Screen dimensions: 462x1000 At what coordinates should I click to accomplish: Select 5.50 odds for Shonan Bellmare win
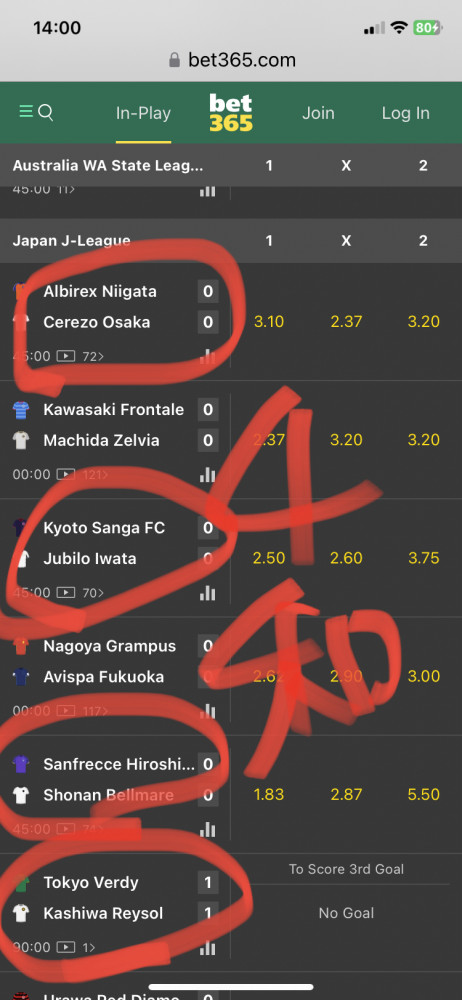pos(424,795)
